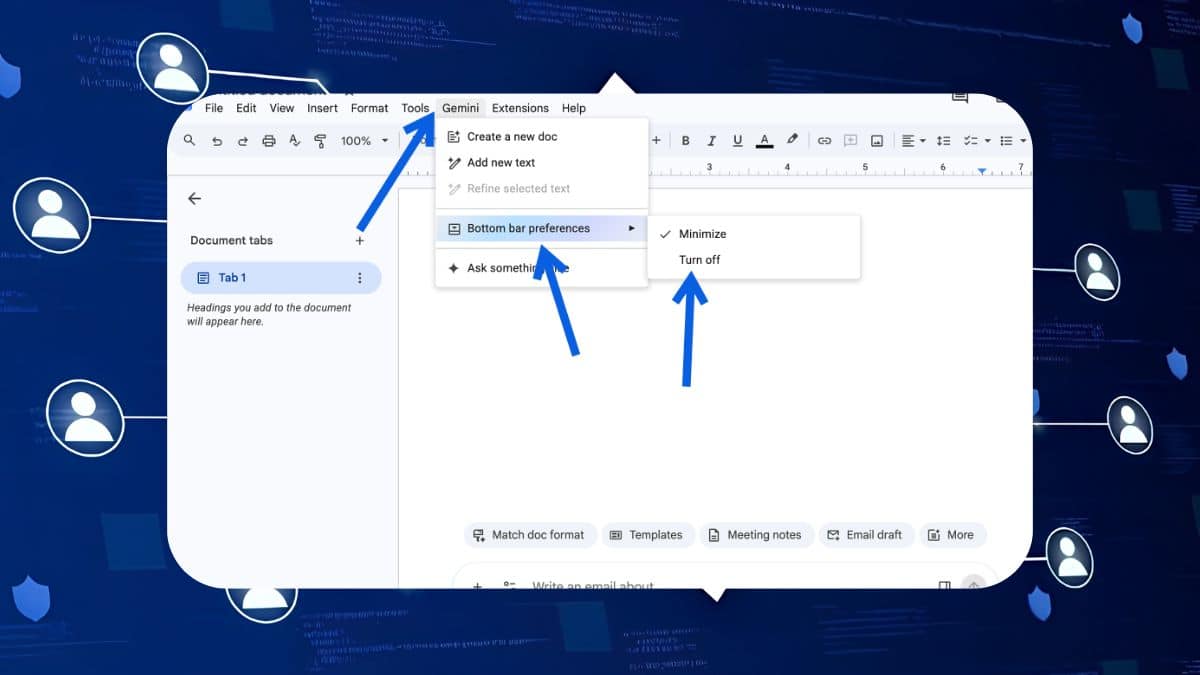Open line and paragraph spacing
This screenshot has width=1200, height=675.
point(942,141)
